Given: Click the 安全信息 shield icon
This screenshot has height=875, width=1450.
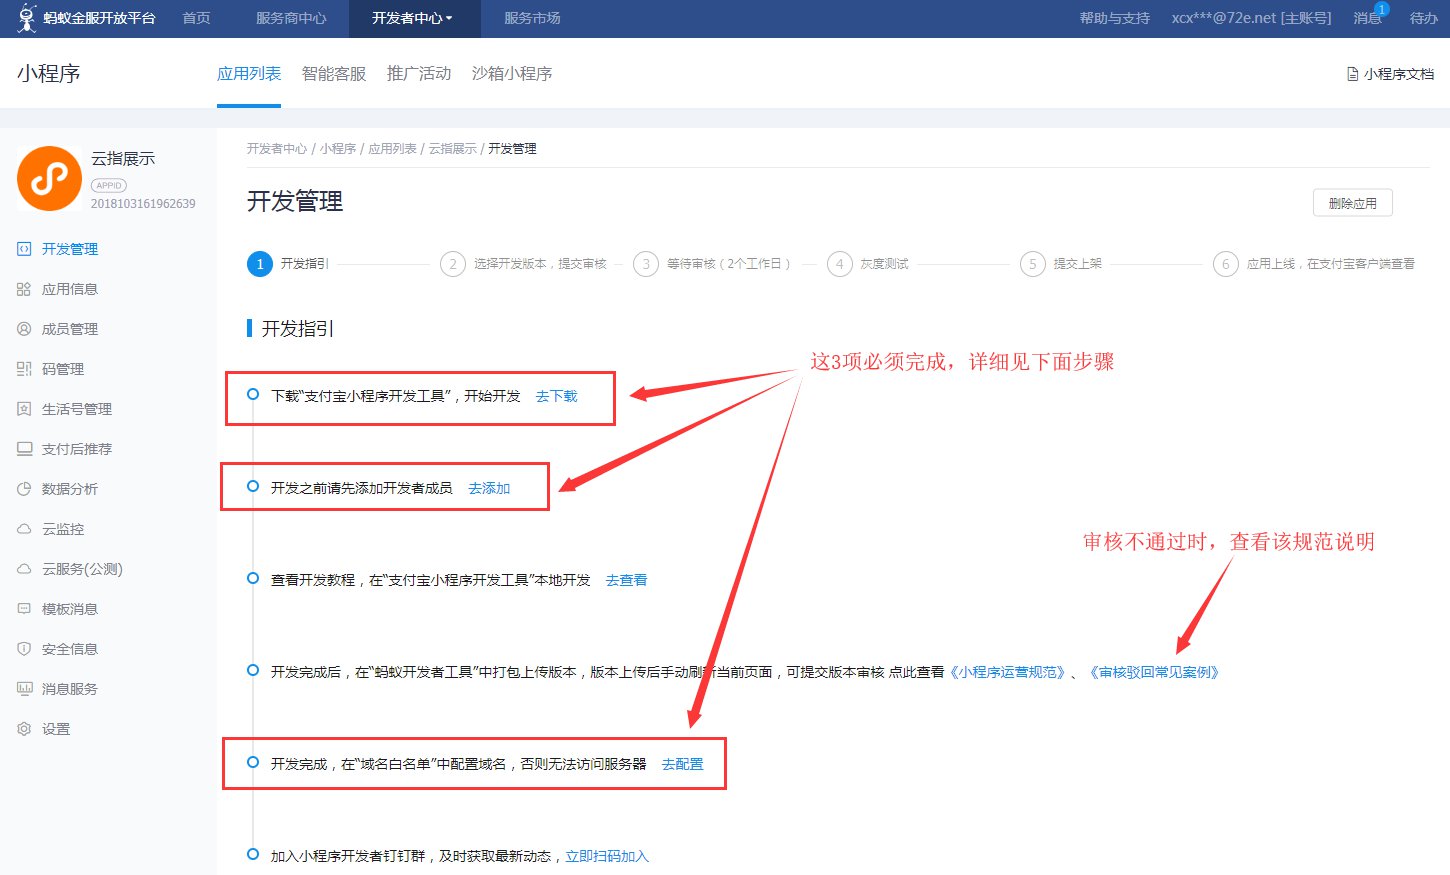Looking at the screenshot, I should 24,649.
